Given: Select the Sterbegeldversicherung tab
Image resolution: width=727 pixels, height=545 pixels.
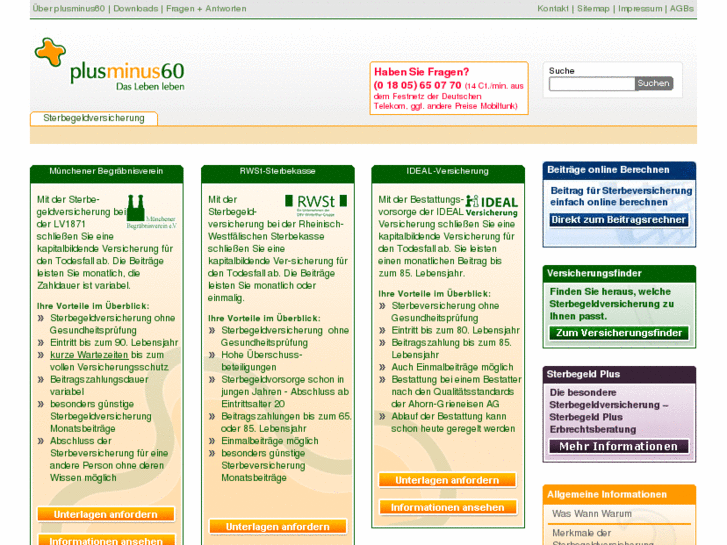Looking at the screenshot, I should pos(94,118).
